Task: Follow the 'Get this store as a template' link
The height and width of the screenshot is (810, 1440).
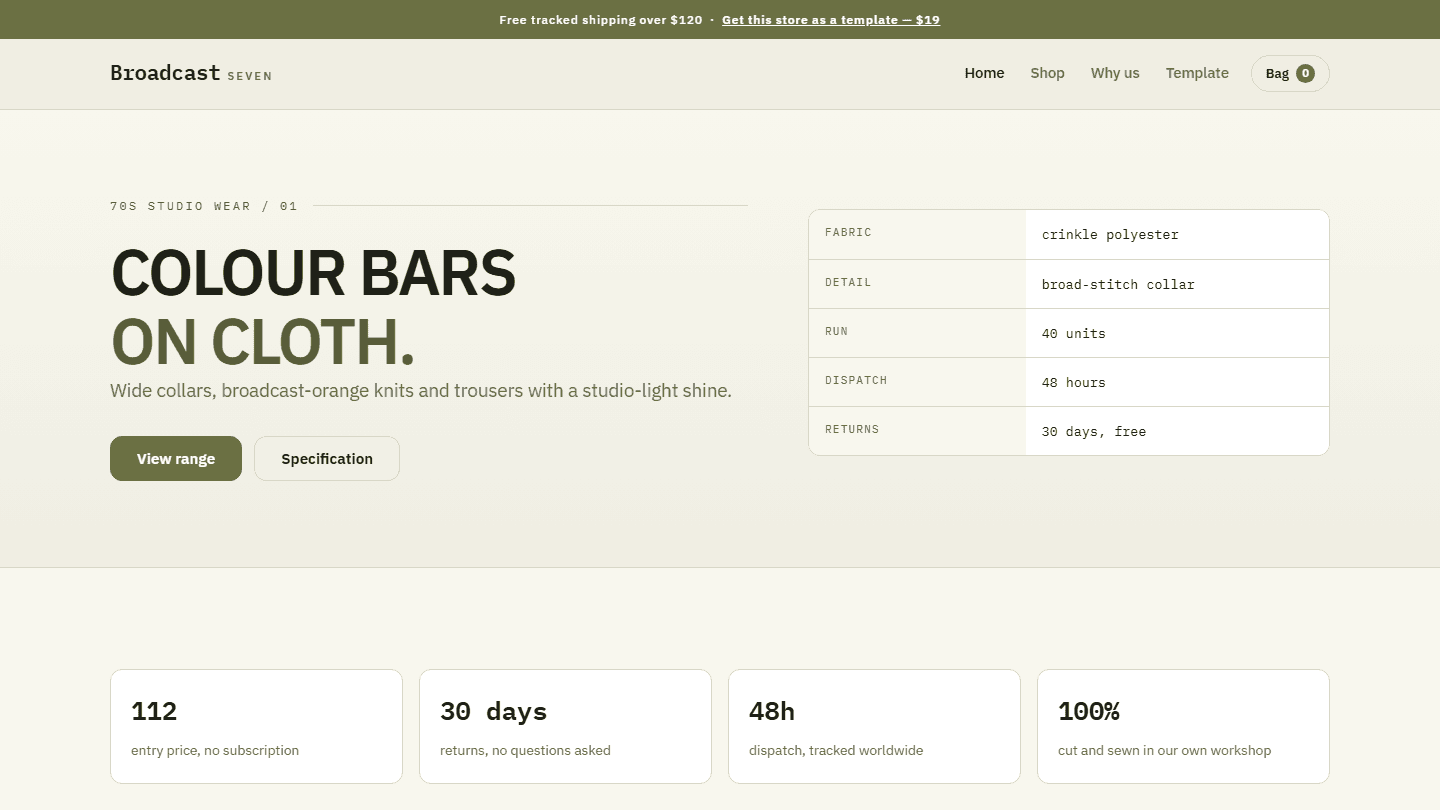Action: [x=831, y=20]
